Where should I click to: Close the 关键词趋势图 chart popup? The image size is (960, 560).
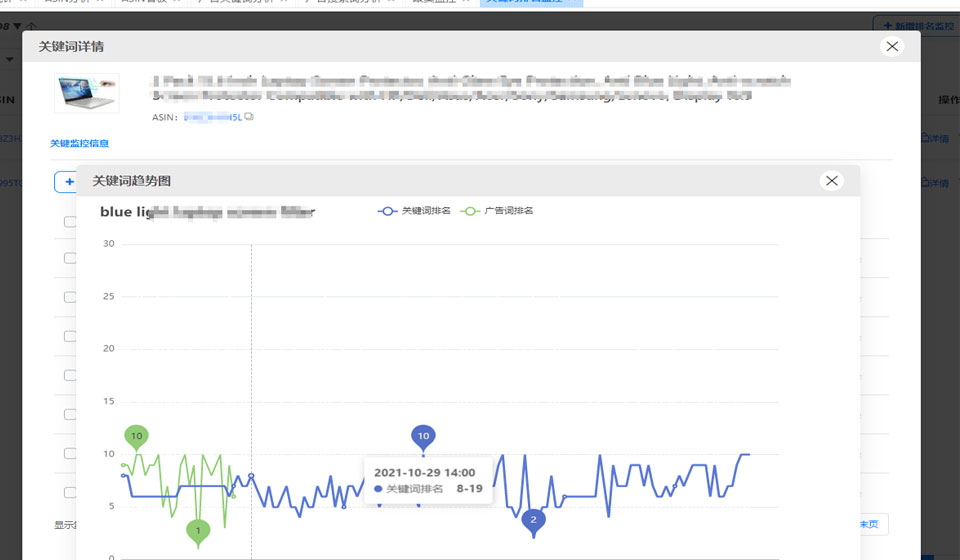tap(831, 181)
